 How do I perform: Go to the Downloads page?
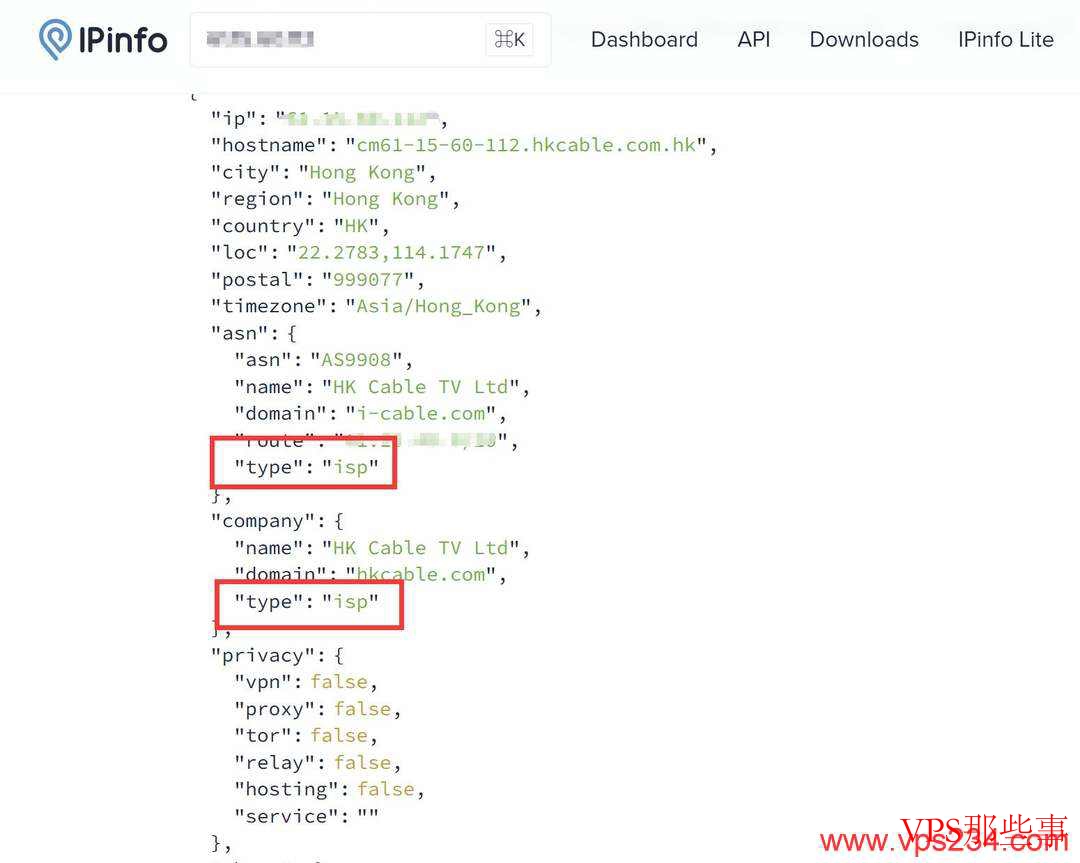tap(864, 40)
